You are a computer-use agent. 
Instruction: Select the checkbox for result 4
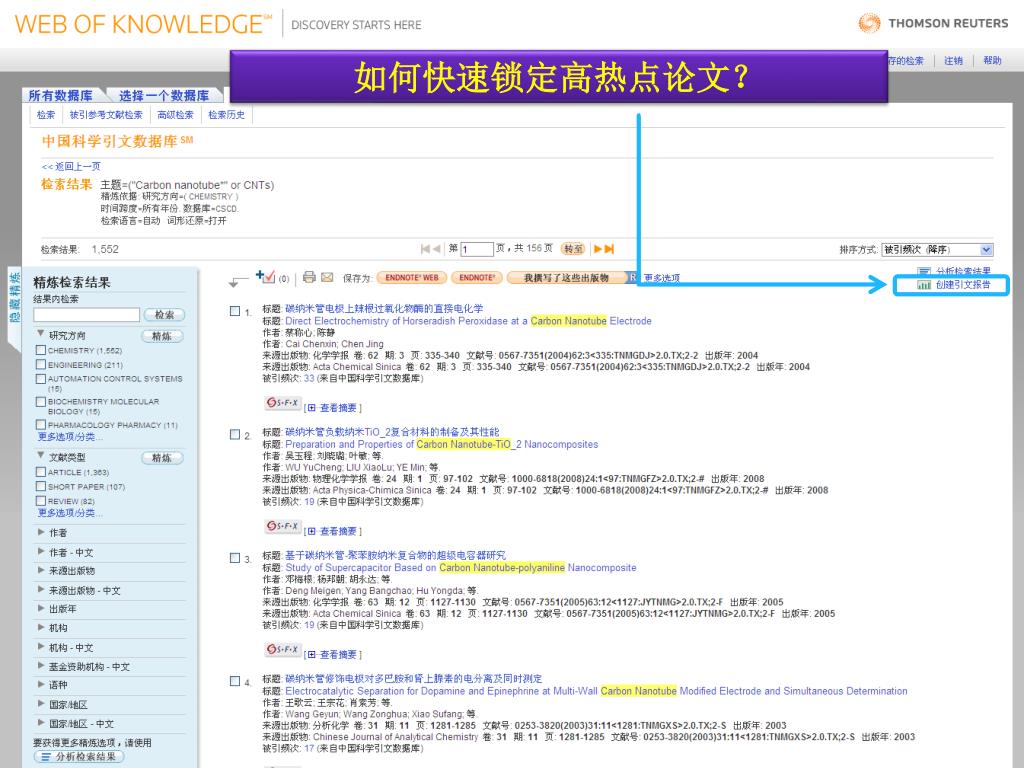click(x=235, y=681)
